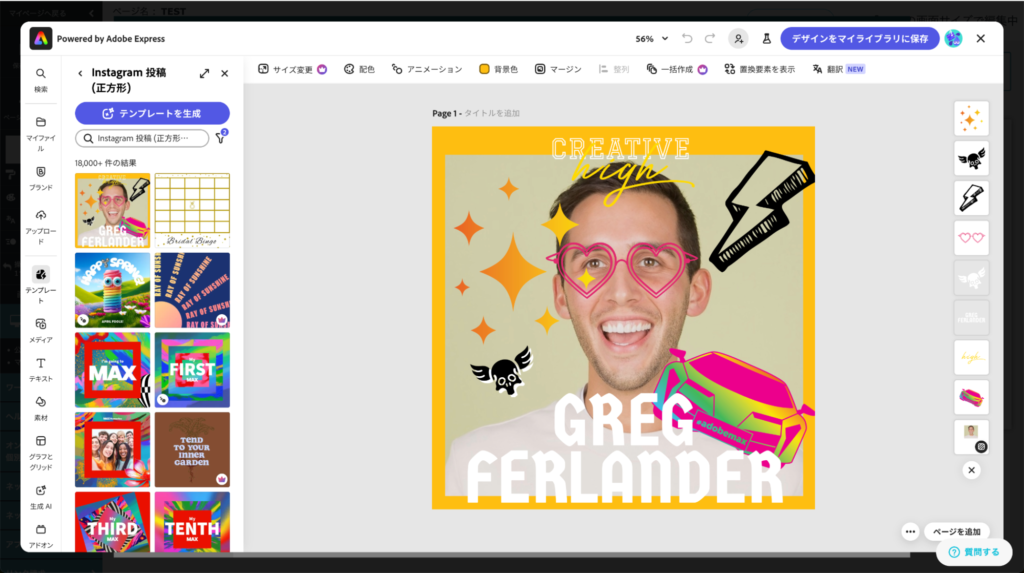The image size is (1024, 573).
Task: Click the テンプレートを生成 button
Action: [x=152, y=114]
